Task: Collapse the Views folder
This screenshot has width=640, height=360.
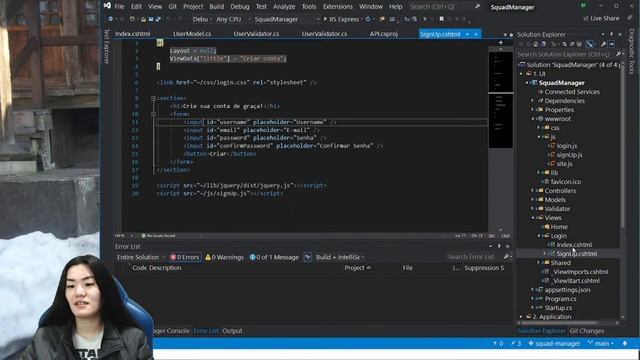Action: coord(533,218)
